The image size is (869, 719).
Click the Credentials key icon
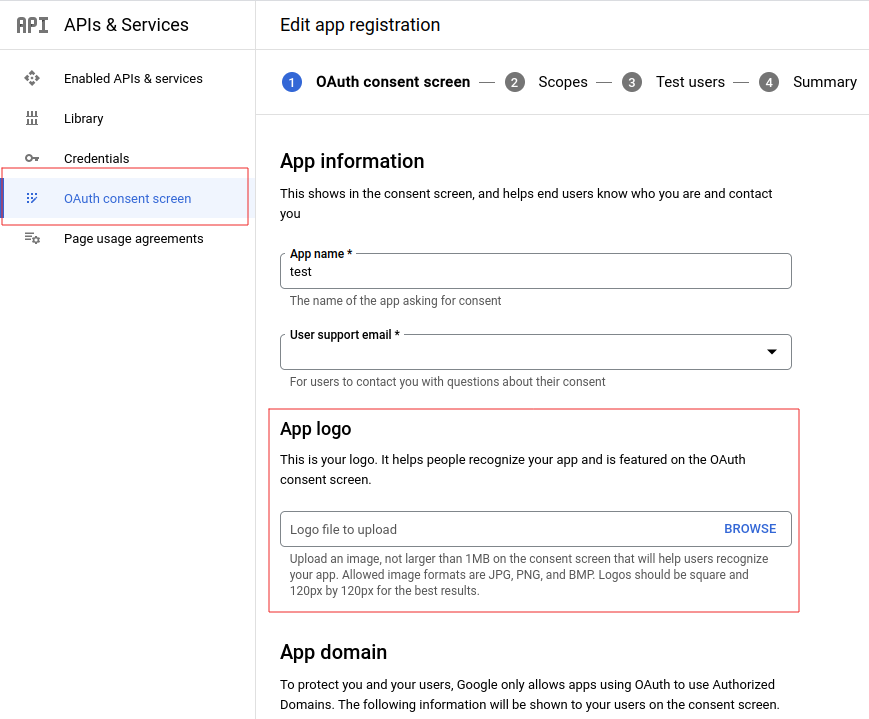coord(32,158)
